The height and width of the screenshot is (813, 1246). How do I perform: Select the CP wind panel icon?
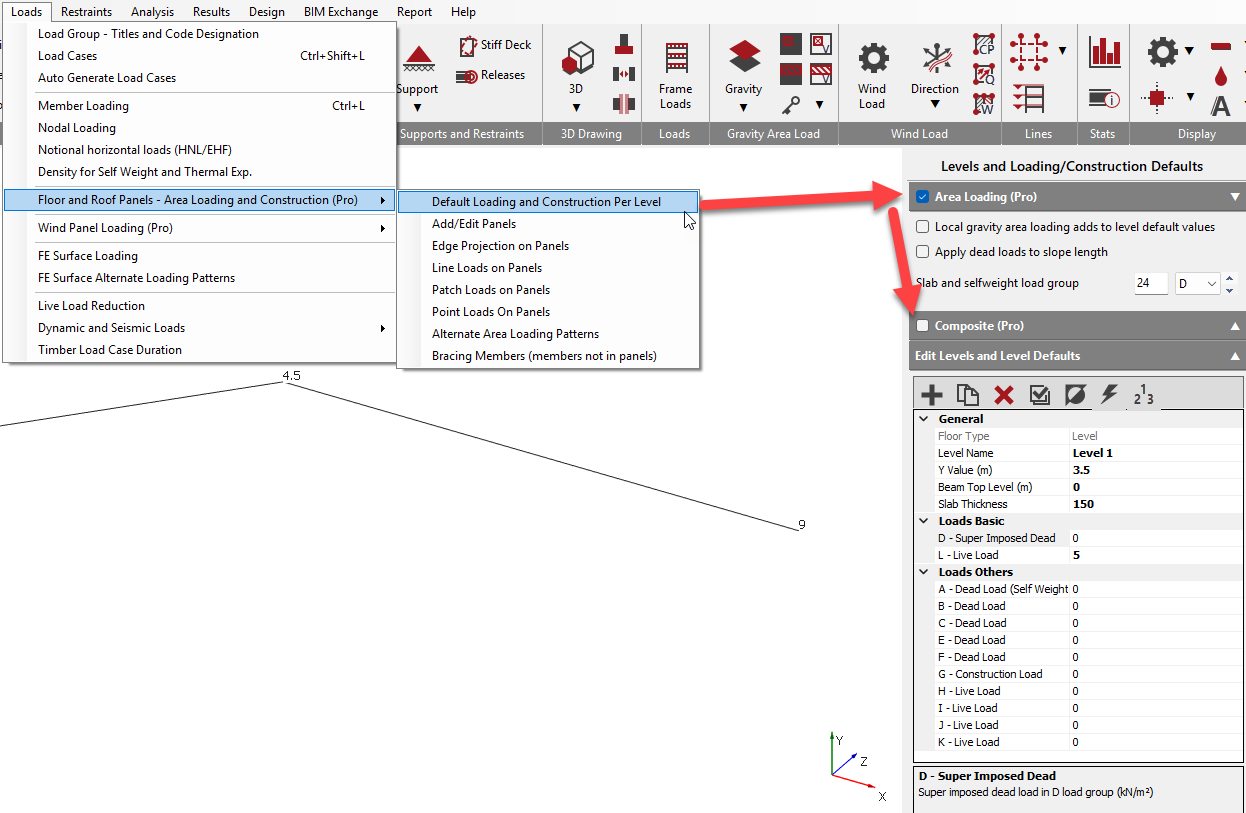984,44
